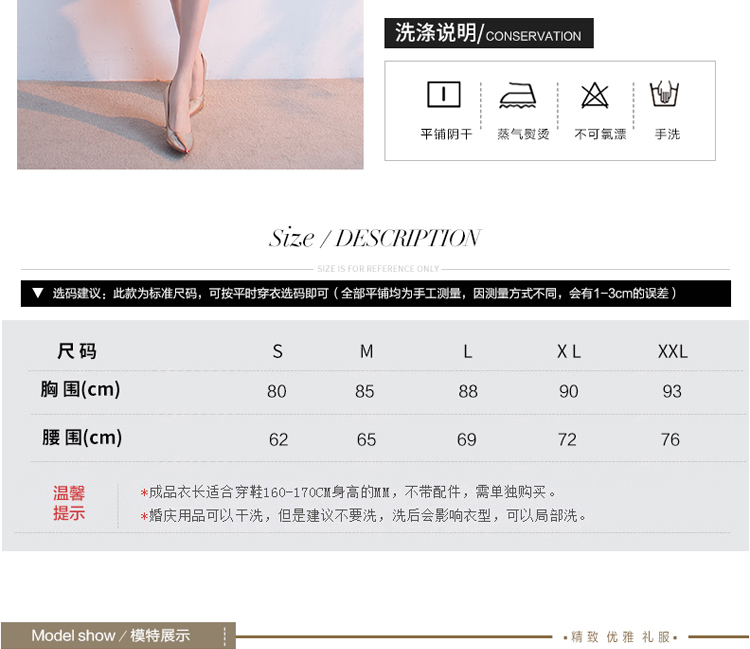Click the high heels product photo
Image resolution: width=750 pixels, height=649 pixels.
pos(190,84)
